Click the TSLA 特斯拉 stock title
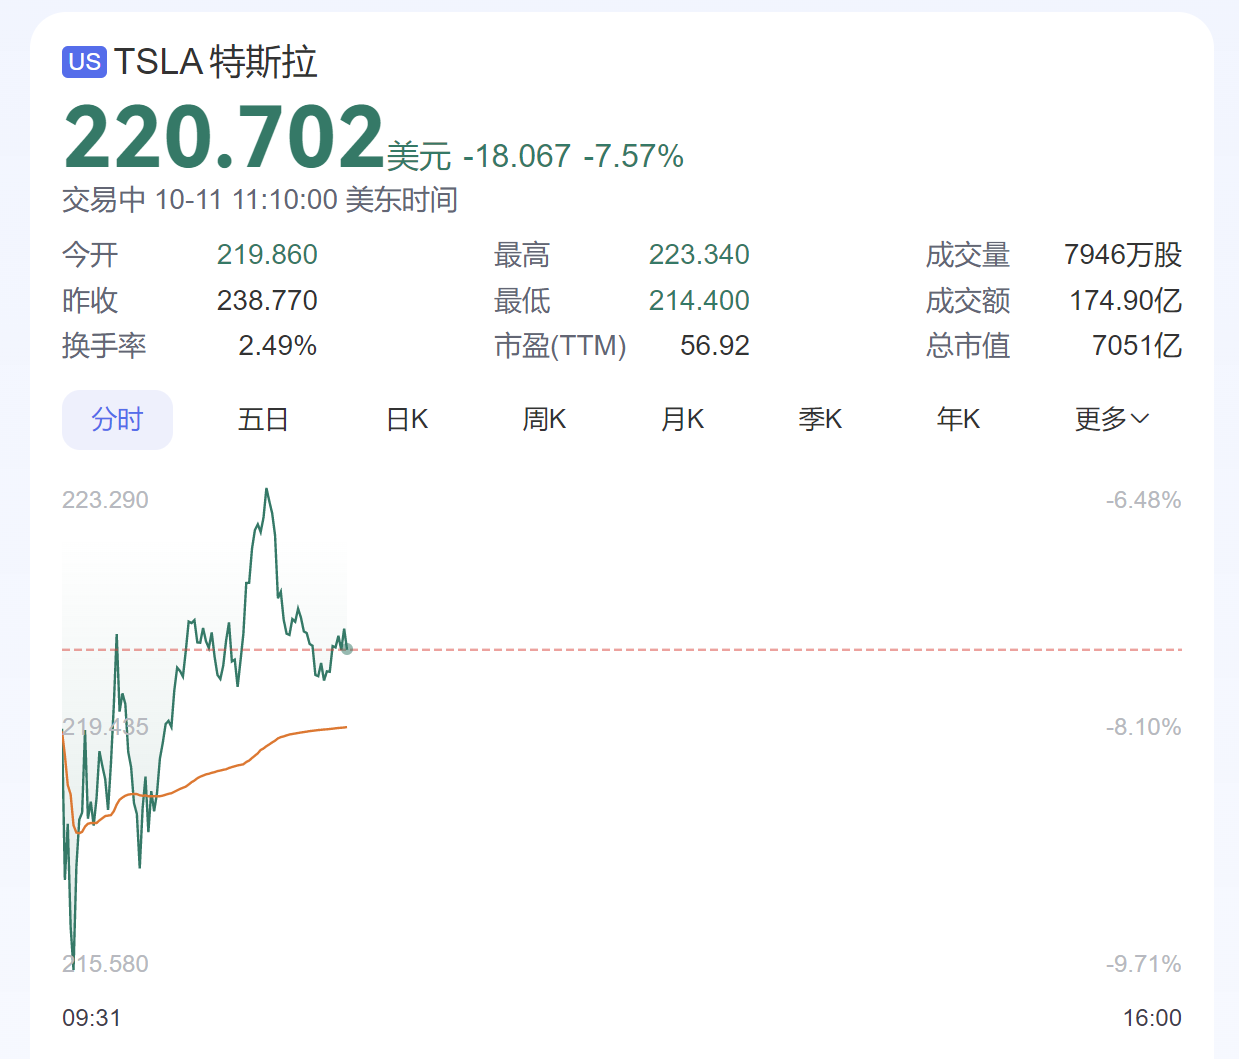 tap(215, 62)
